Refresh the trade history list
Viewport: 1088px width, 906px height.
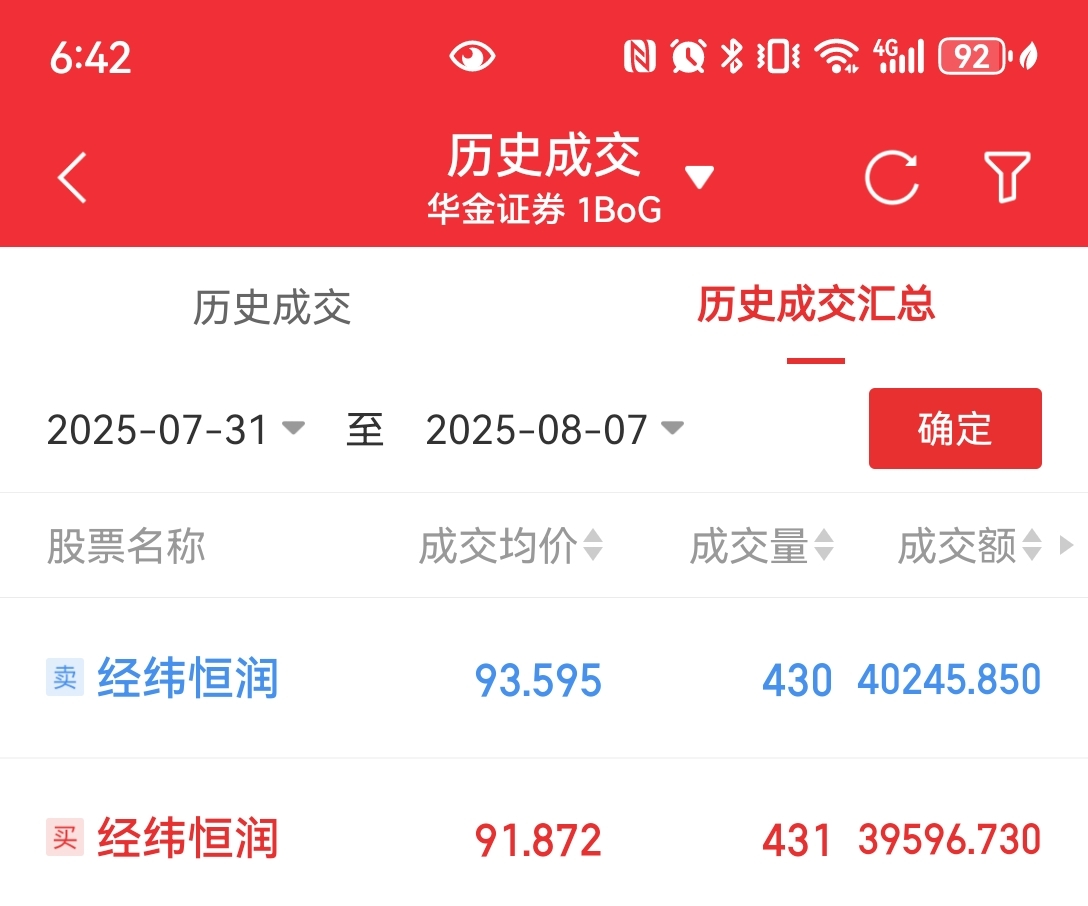pos(892,178)
